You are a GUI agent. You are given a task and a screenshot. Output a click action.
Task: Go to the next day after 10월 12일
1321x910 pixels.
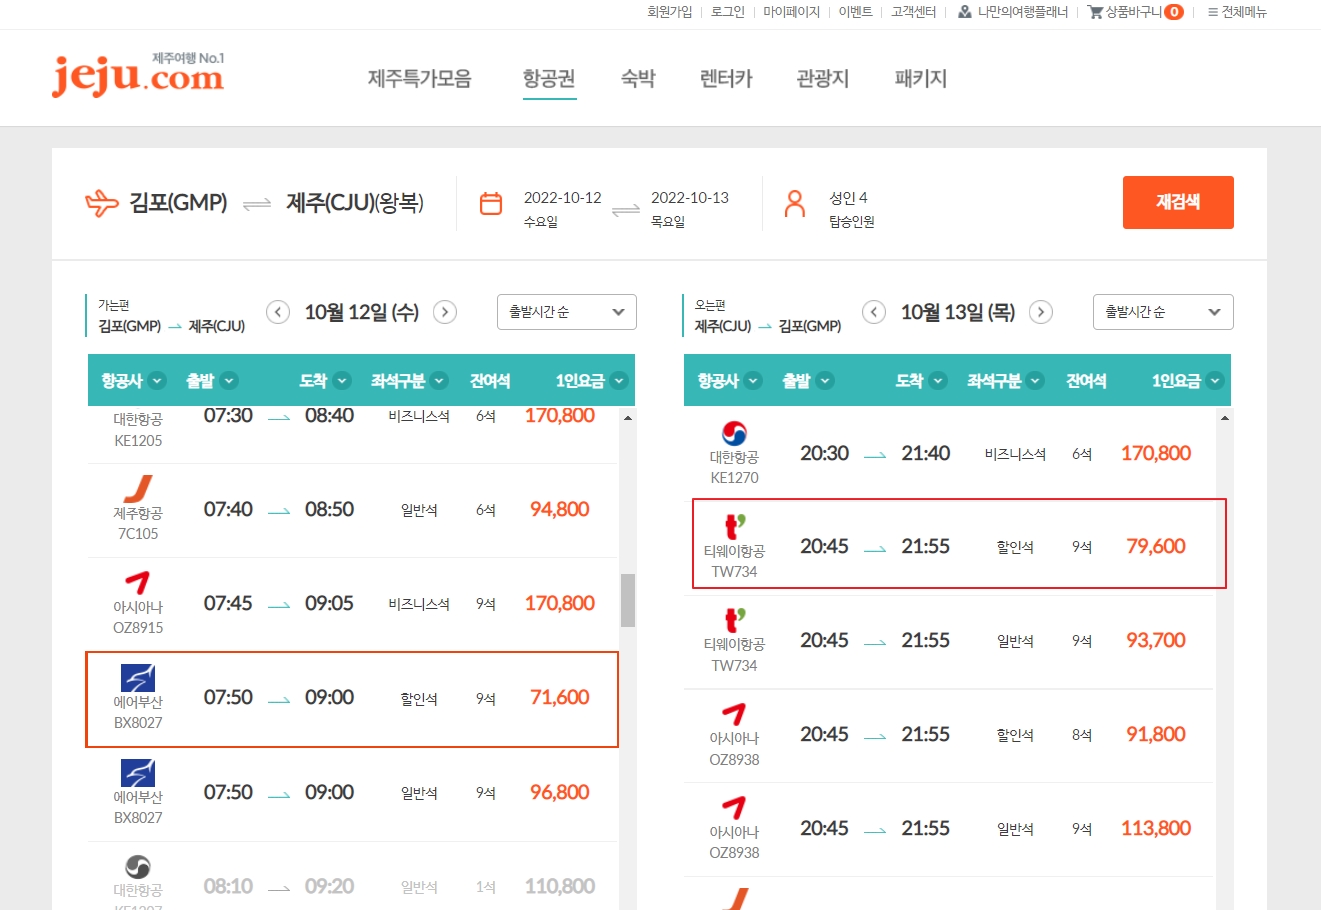[x=445, y=312]
